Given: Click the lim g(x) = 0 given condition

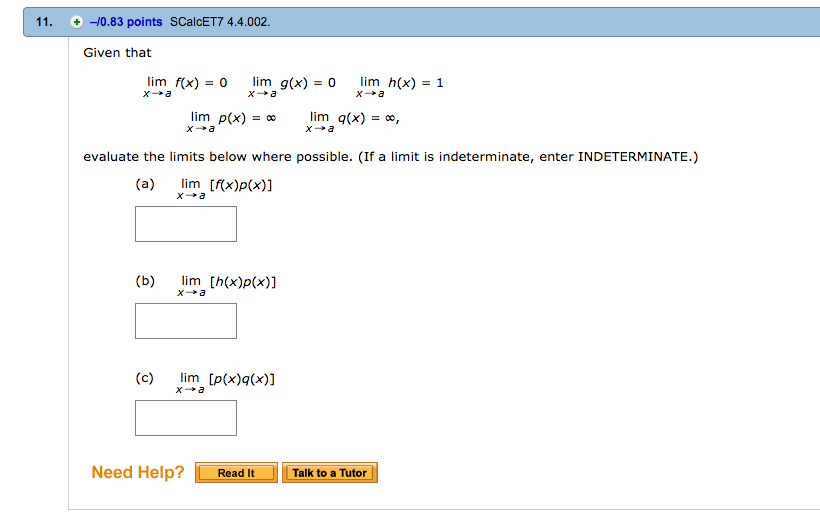Looking at the screenshot, I should coord(292,87).
